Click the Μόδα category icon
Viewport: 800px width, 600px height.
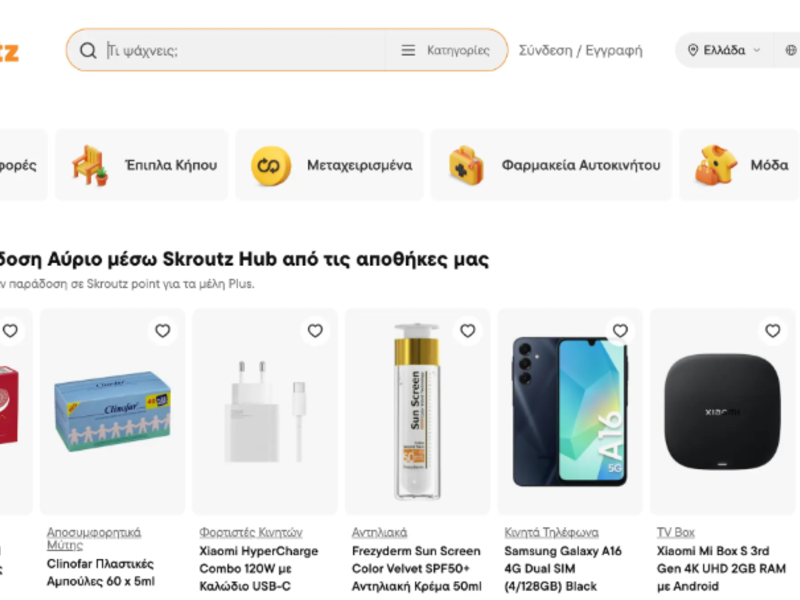click(x=716, y=165)
